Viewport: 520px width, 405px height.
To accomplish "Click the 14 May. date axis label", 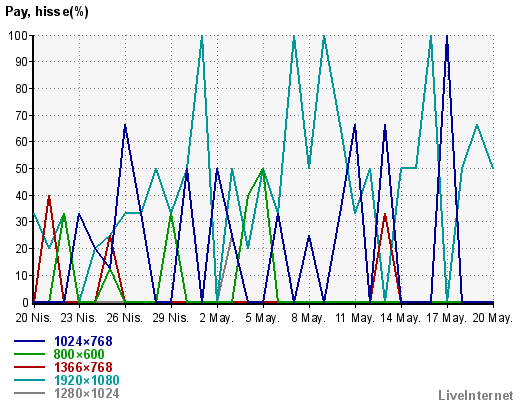I will coord(400,318).
